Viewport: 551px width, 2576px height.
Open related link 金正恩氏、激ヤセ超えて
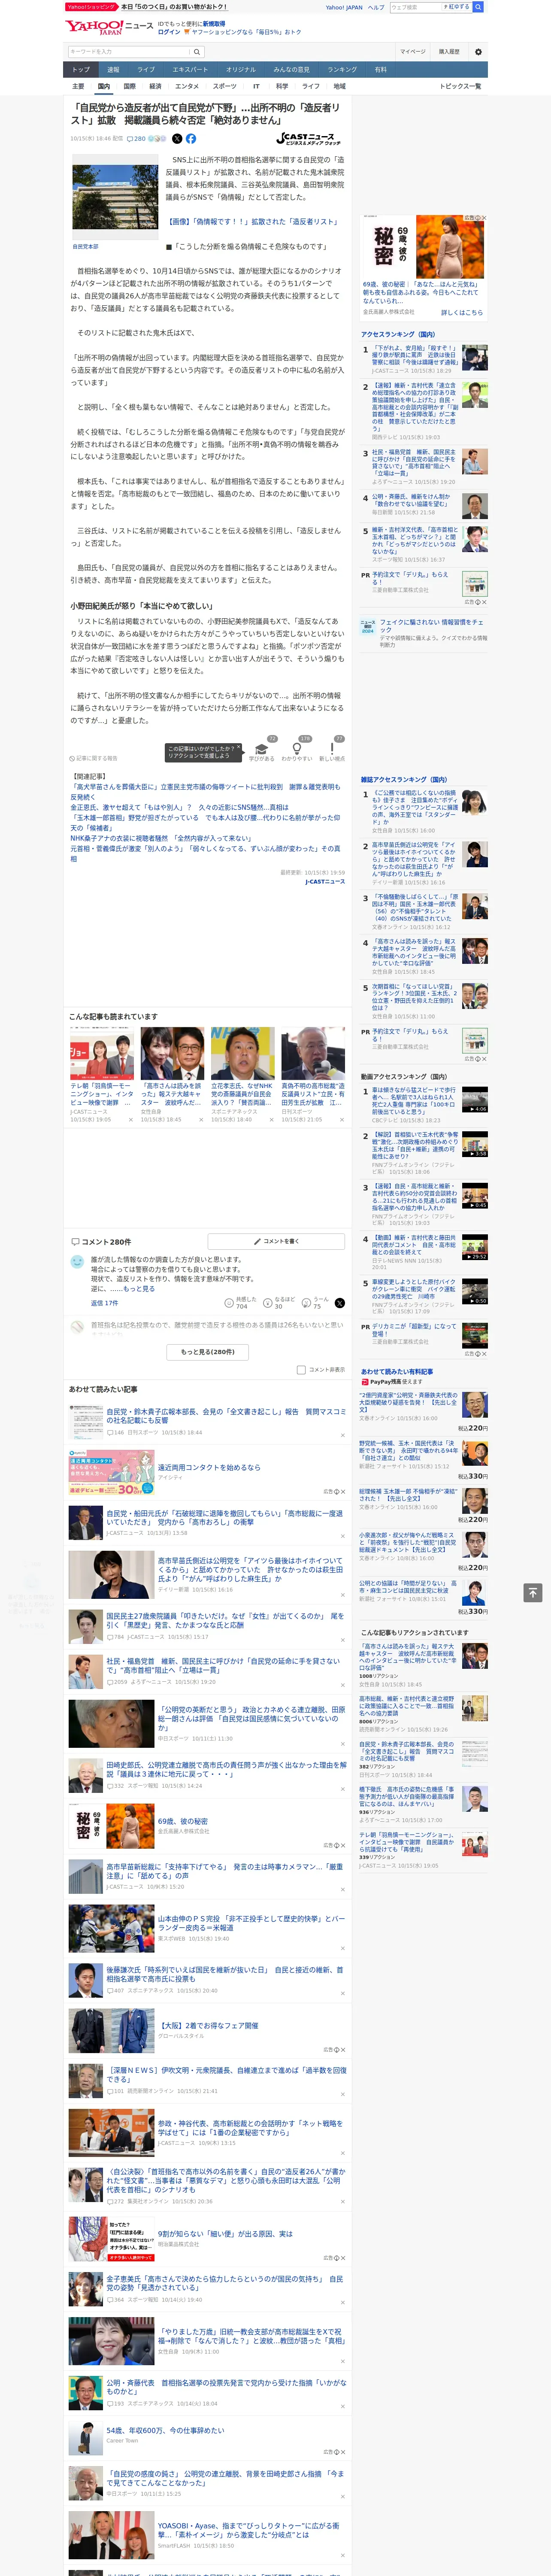tap(179, 807)
